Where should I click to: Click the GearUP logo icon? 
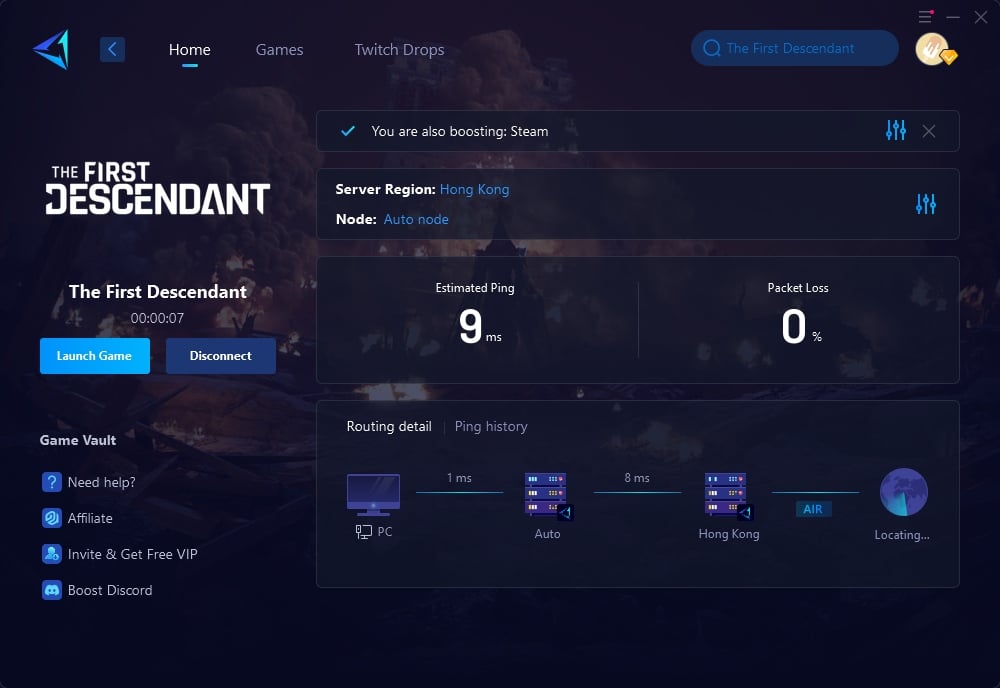pyautogui.click(x=51, y=49)
